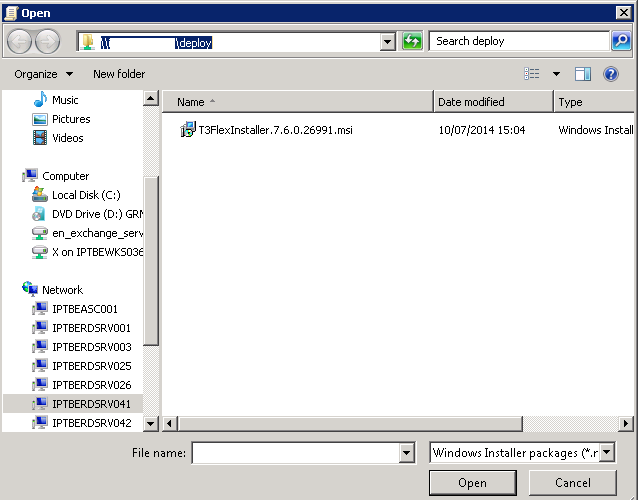Viewport: 638px width, 500px height.
Task: Click the Music library icon
Action: [x=40, y=100]
